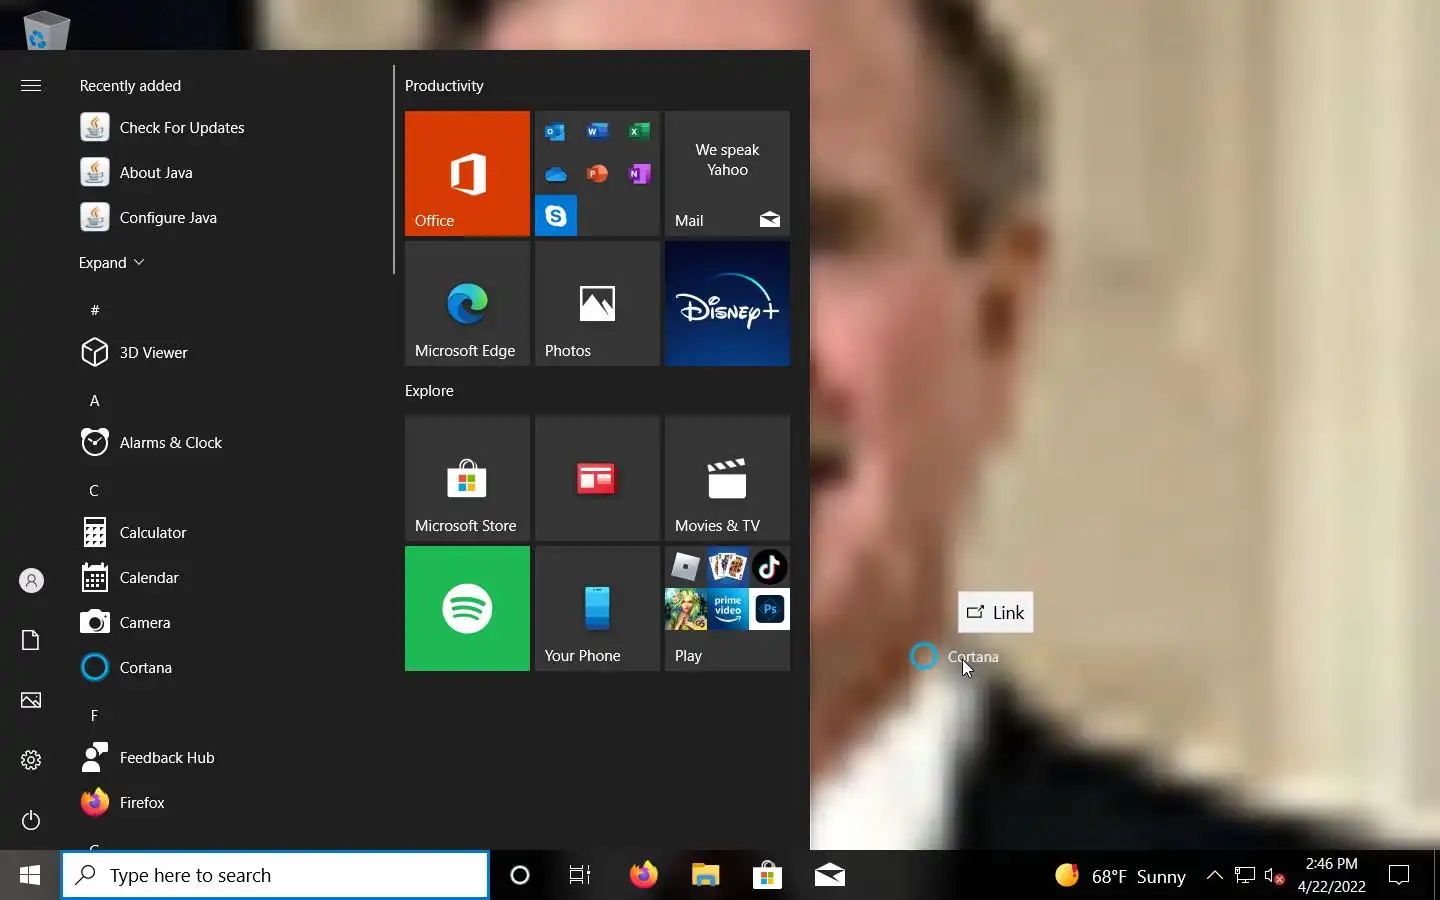Image resolution: width=1440 pixels, height=900 pixels.
Task: Click in the taskbar search box
Action: (275, 875)
